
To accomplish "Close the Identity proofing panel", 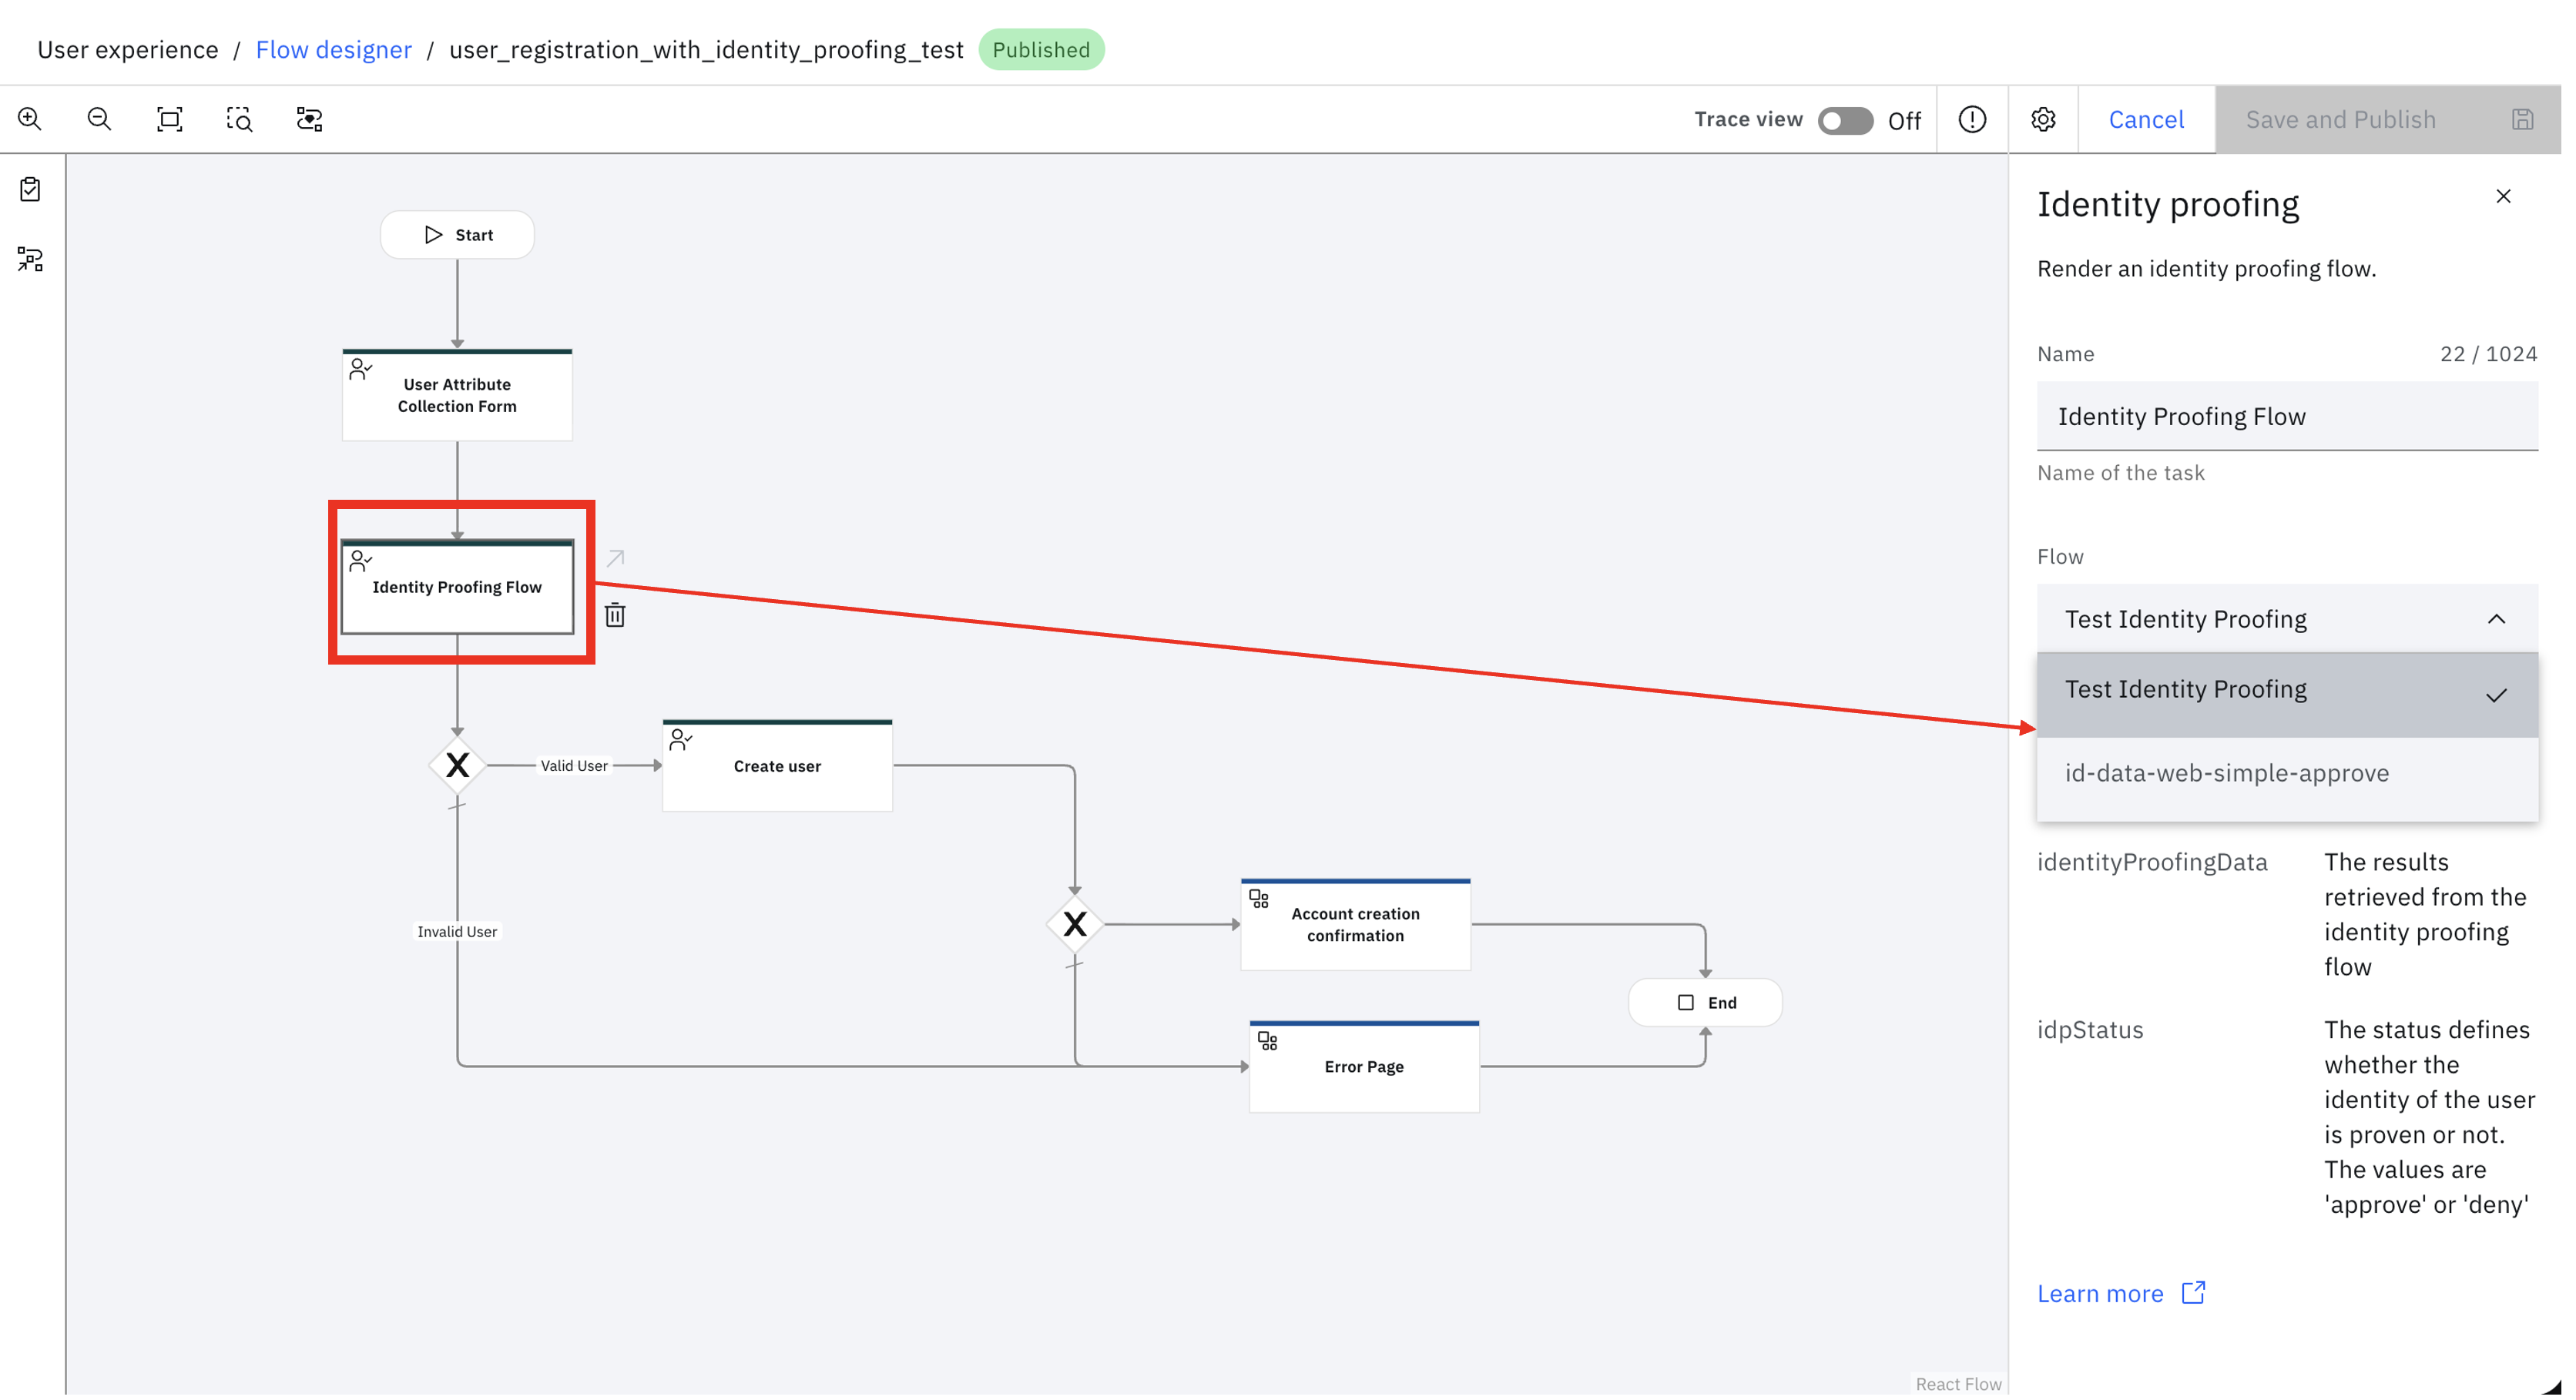I will pos(2503,196).
